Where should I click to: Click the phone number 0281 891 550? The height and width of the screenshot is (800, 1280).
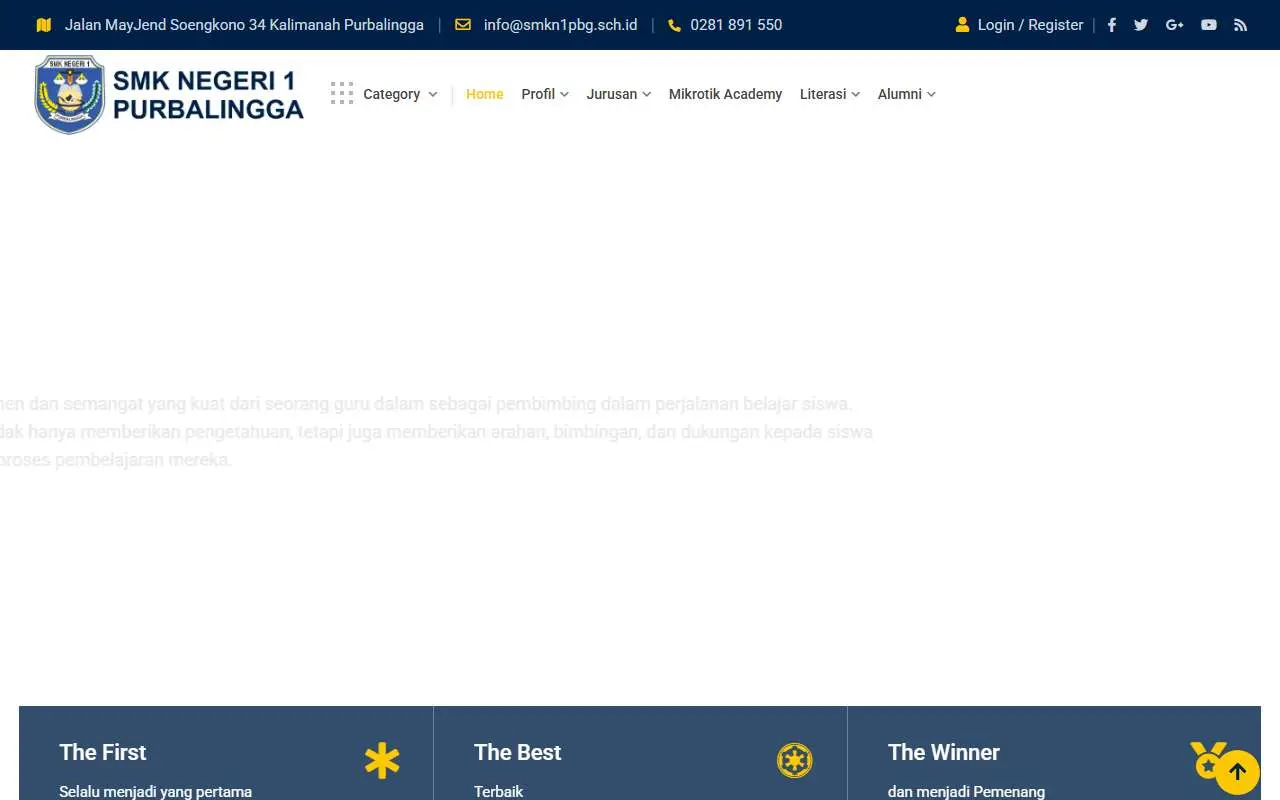tap(736, 25)
